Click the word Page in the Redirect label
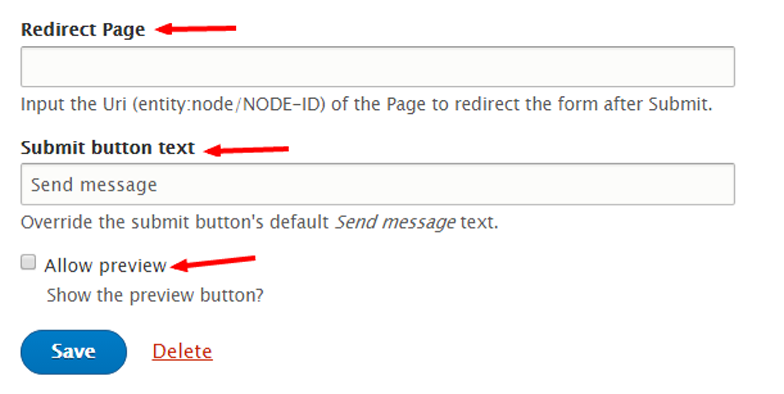 pyautogui.click(x=124, y=30)
